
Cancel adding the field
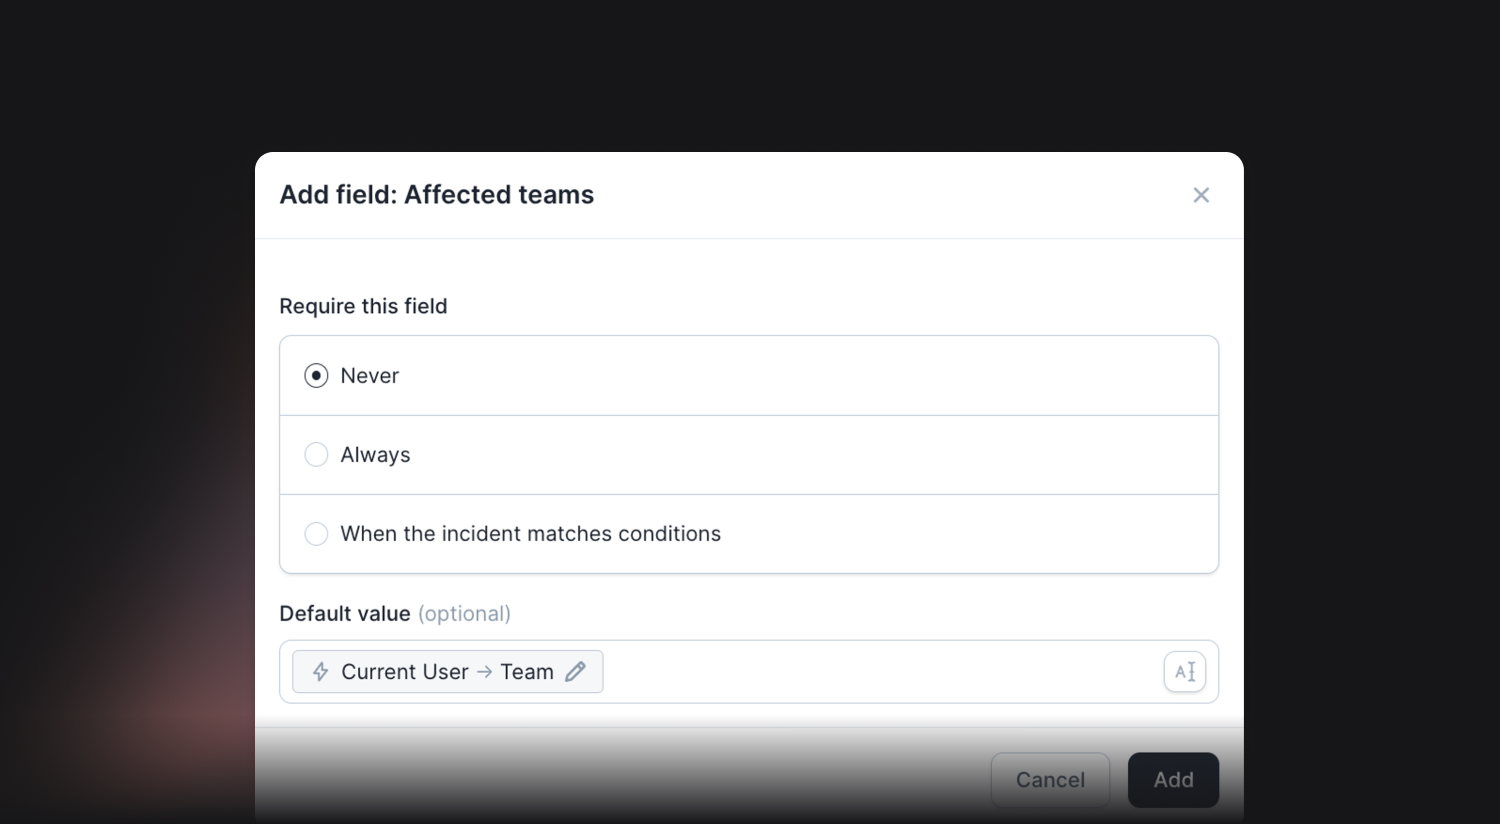(1050, 780)
